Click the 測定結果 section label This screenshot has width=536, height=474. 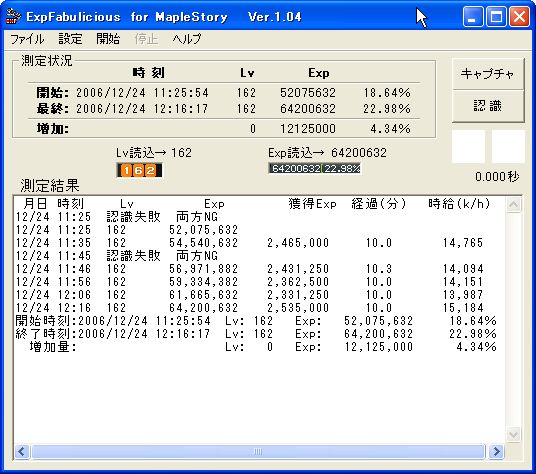click(50, 186)
